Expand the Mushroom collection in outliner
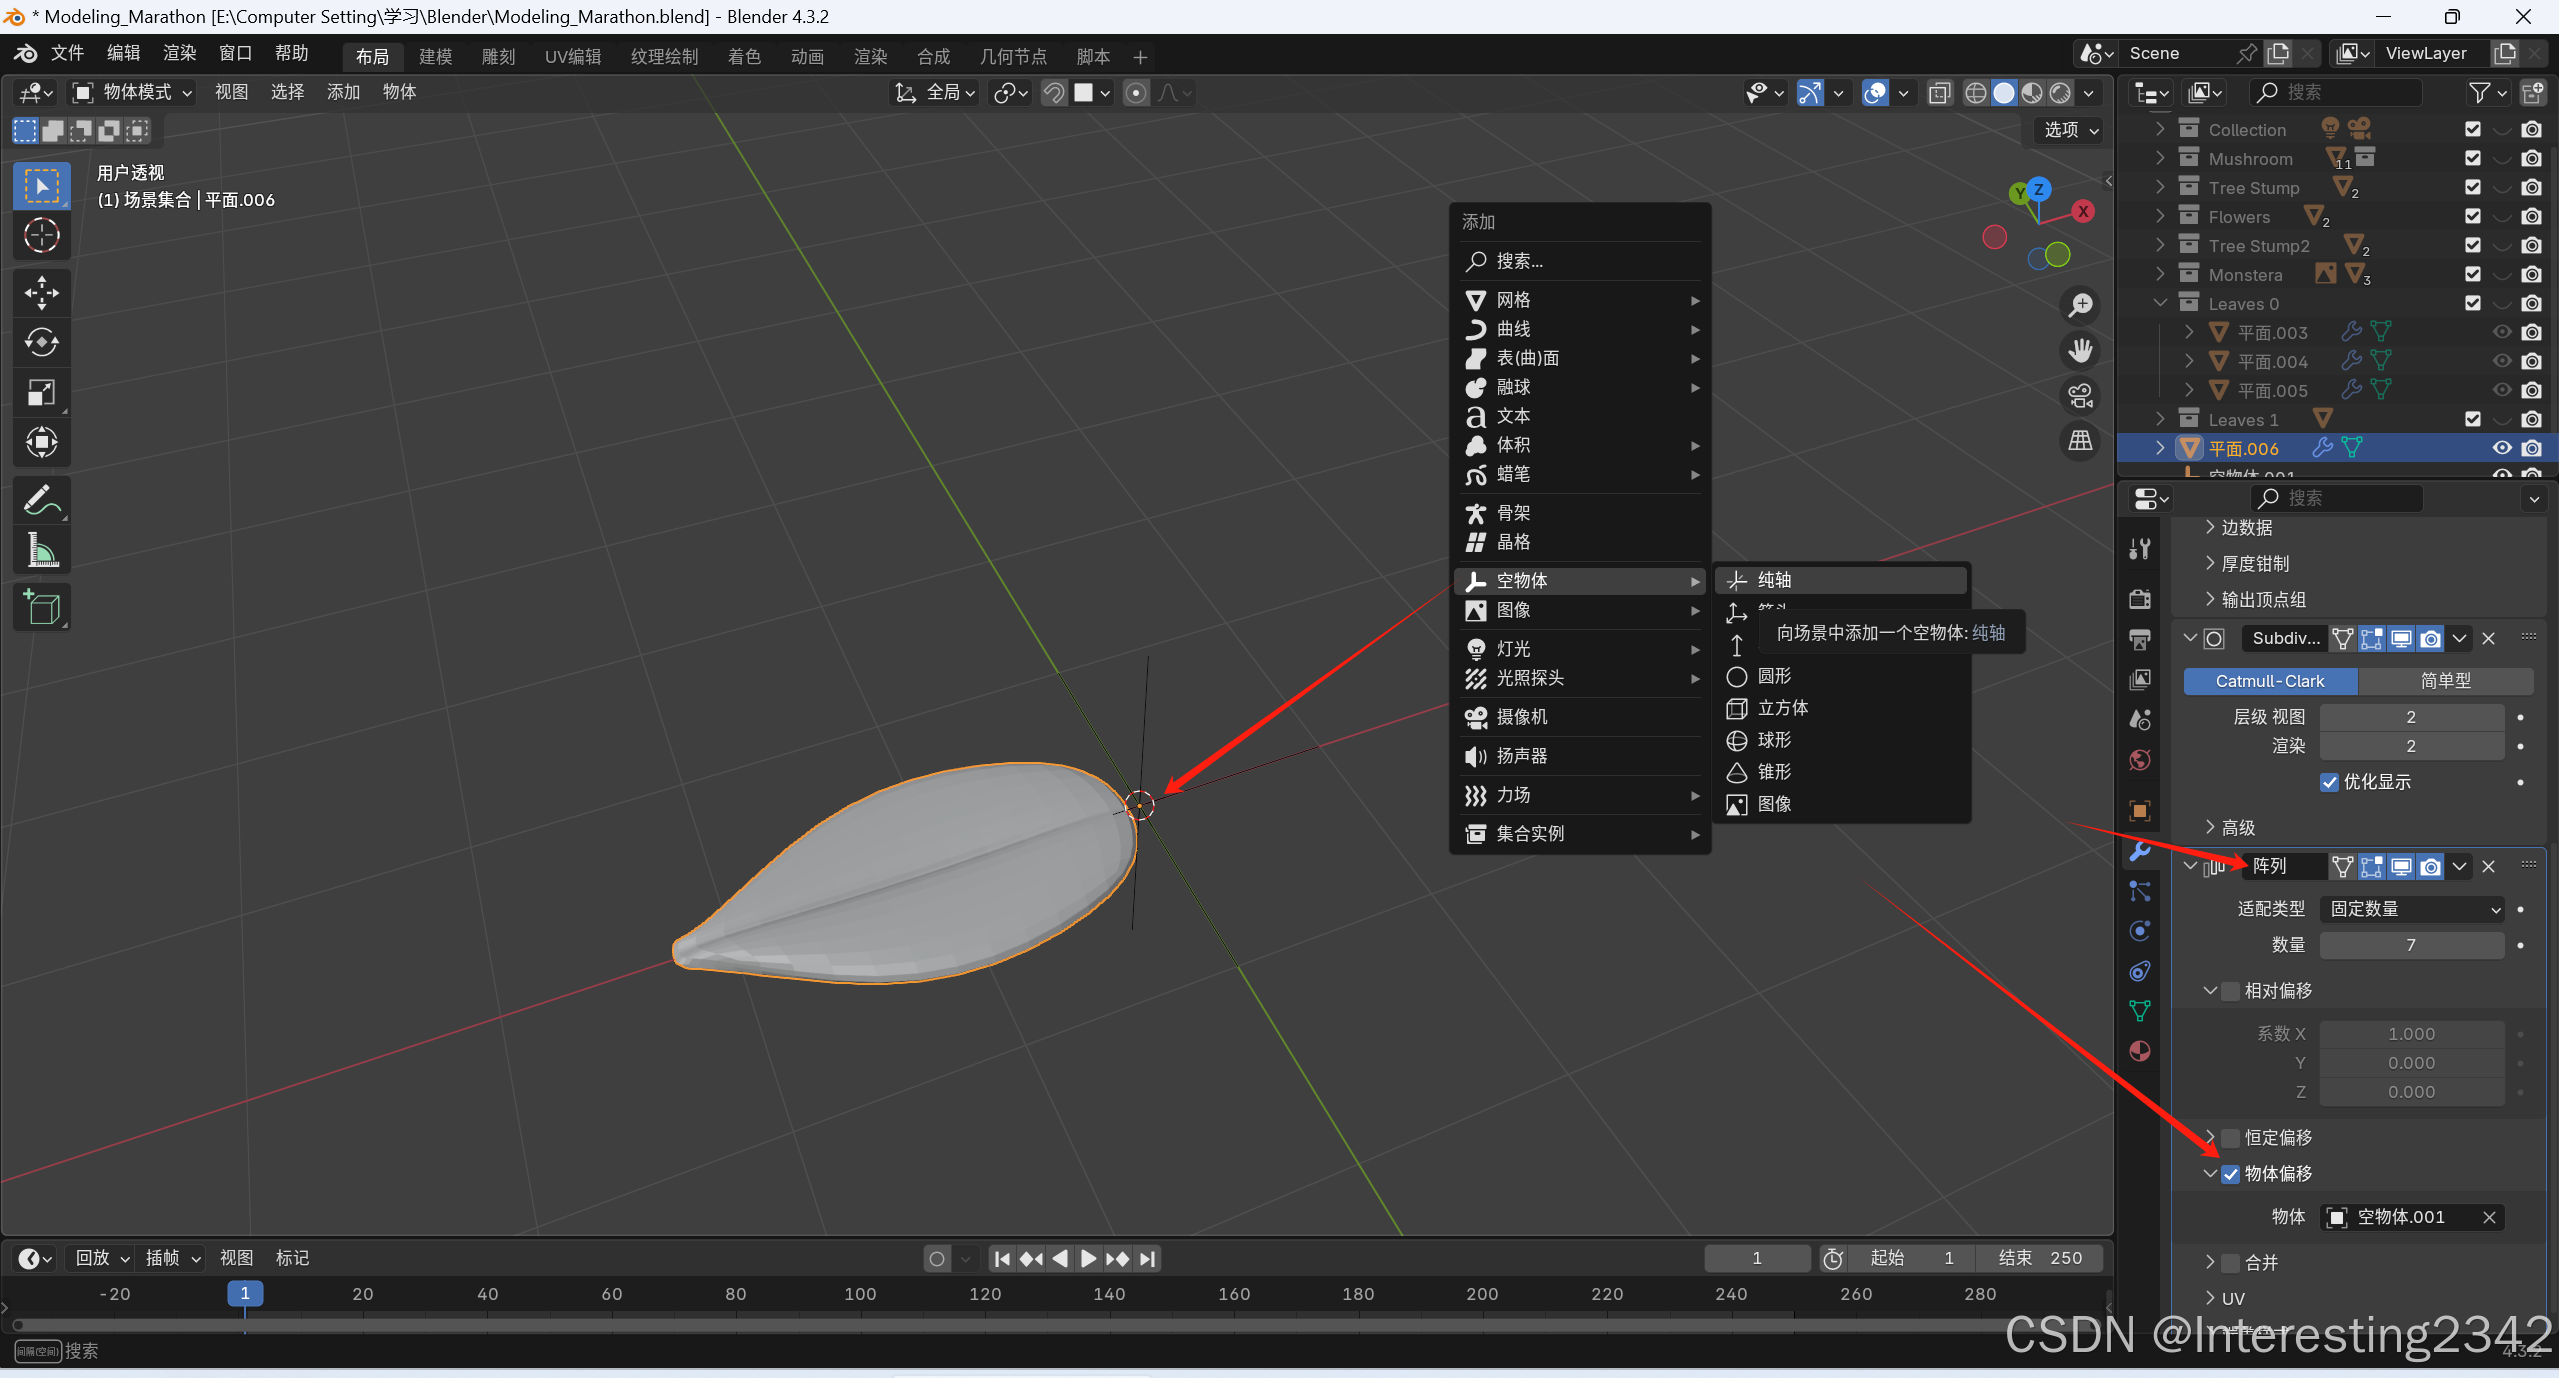The image size is (2559, 1378). (2160, 158)
